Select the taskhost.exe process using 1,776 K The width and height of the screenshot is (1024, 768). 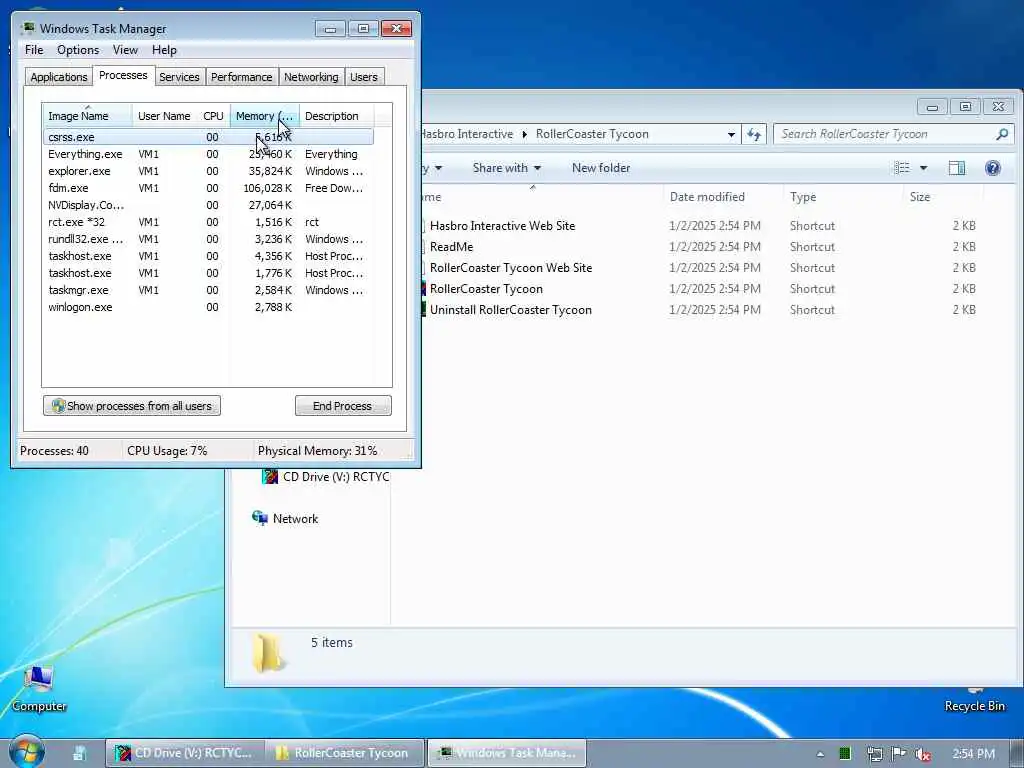point(208,273)
